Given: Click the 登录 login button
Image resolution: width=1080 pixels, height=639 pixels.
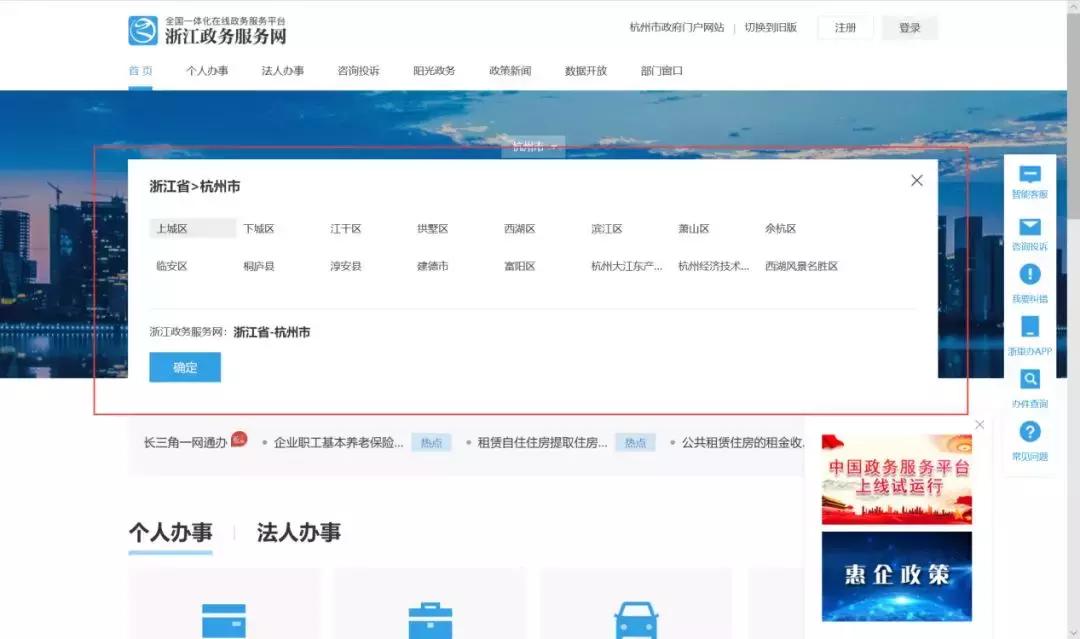Looking at the screenshot, I should [x=908, y=27].
